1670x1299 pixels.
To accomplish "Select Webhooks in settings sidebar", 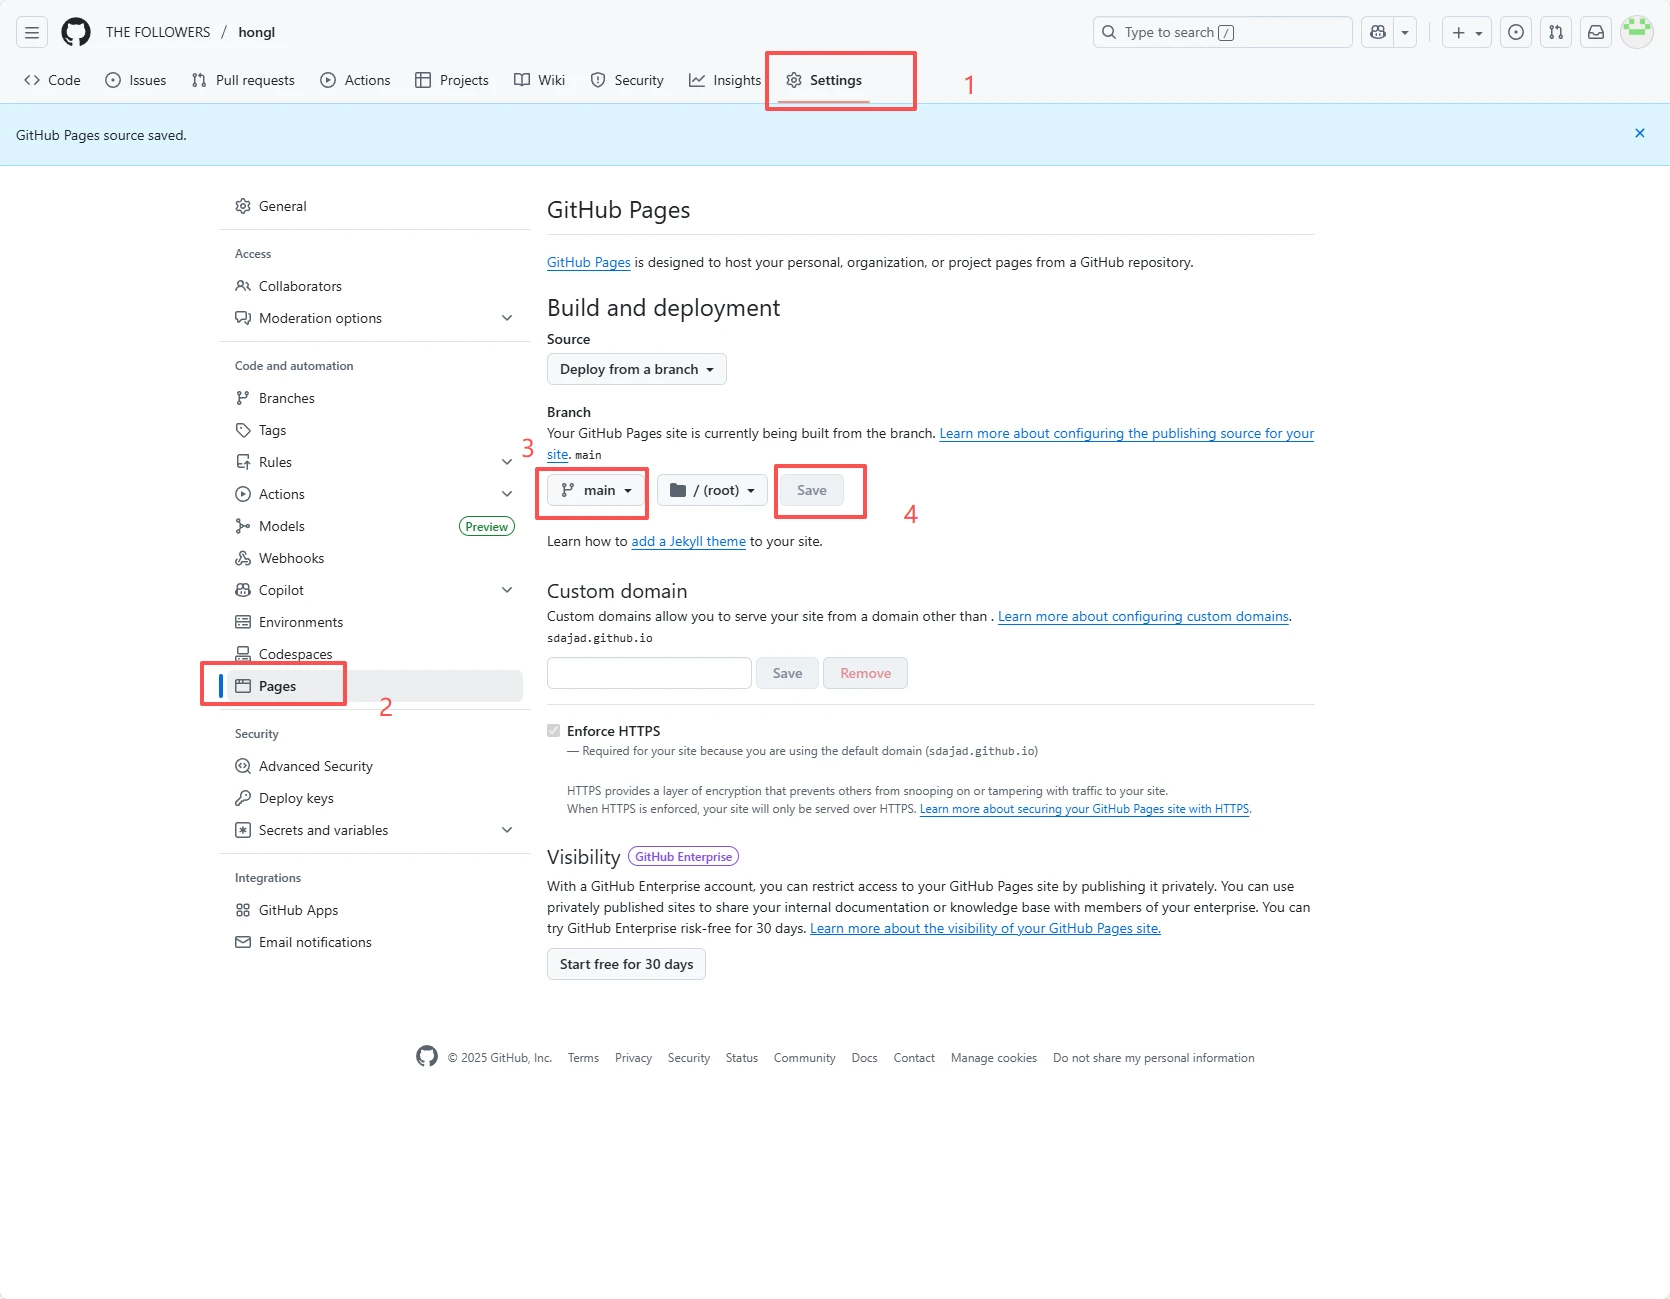I will click(291, 558).
